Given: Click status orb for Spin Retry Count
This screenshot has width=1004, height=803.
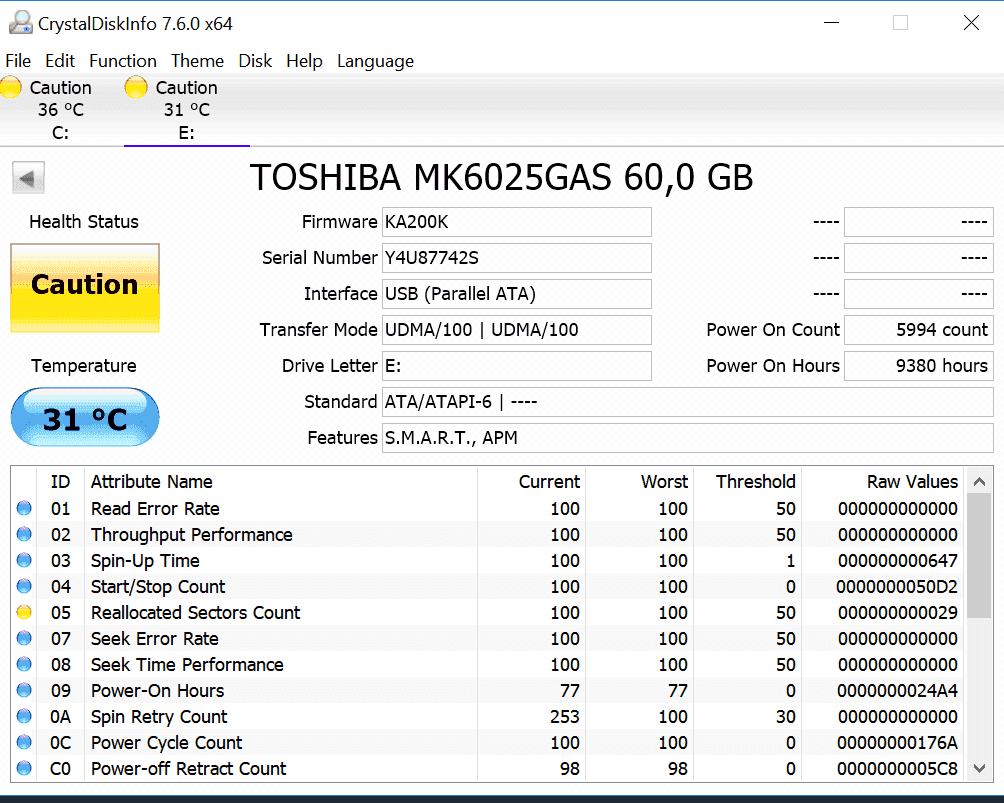Looking at the screenshot, I should pos(24,716).
